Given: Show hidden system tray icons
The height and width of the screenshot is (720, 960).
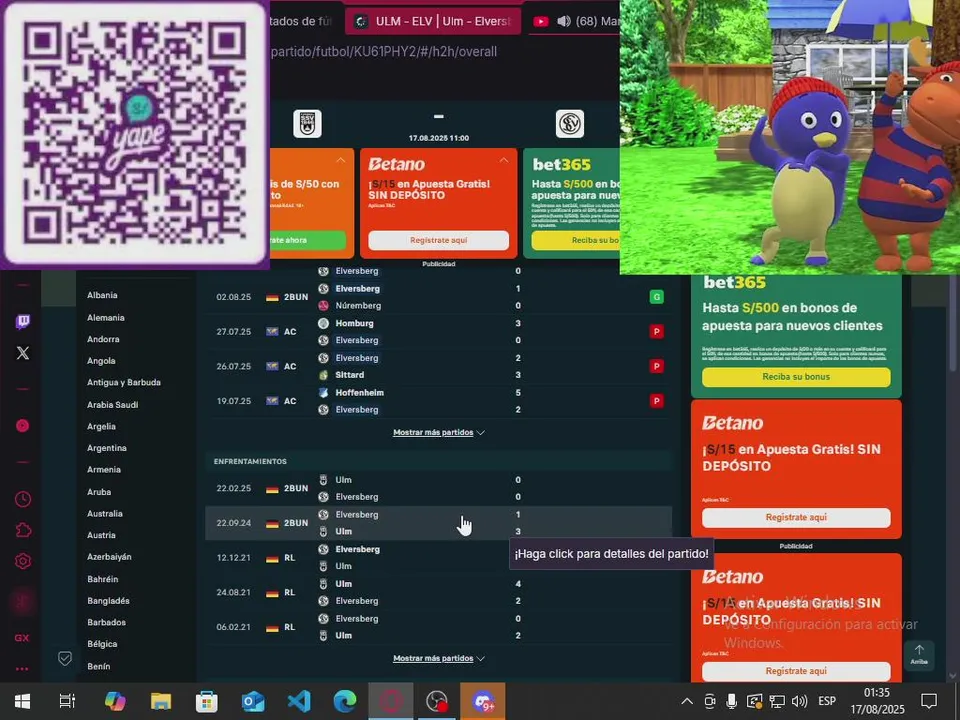Looking at the screenshot, I should (687, 702).
